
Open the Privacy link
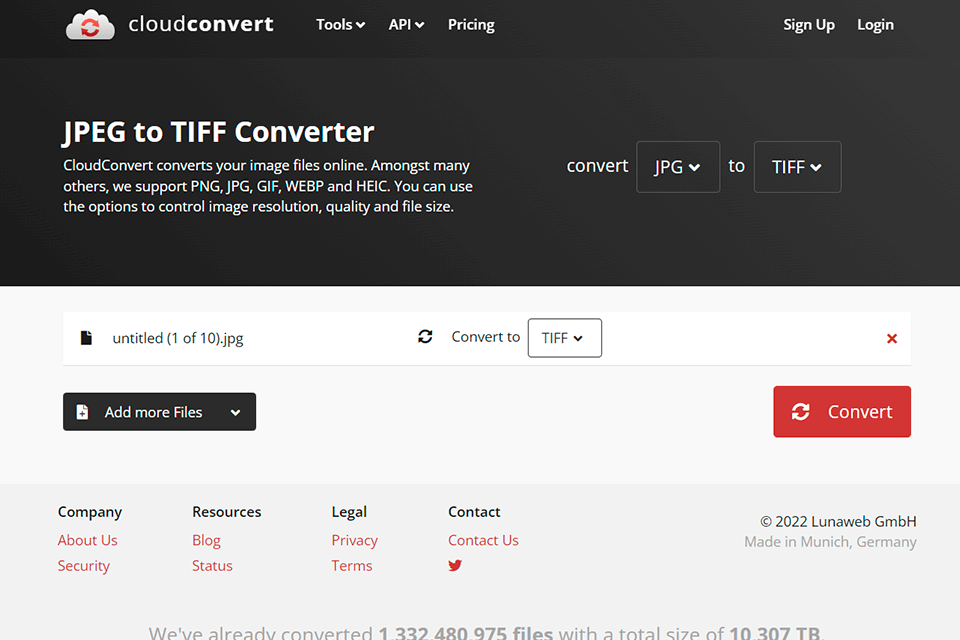click(354, 540)
